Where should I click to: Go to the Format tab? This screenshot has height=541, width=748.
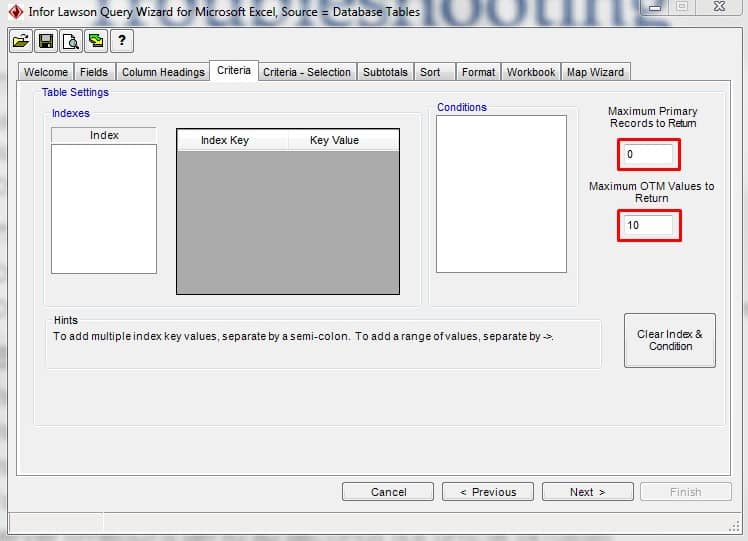pos(478,72)
